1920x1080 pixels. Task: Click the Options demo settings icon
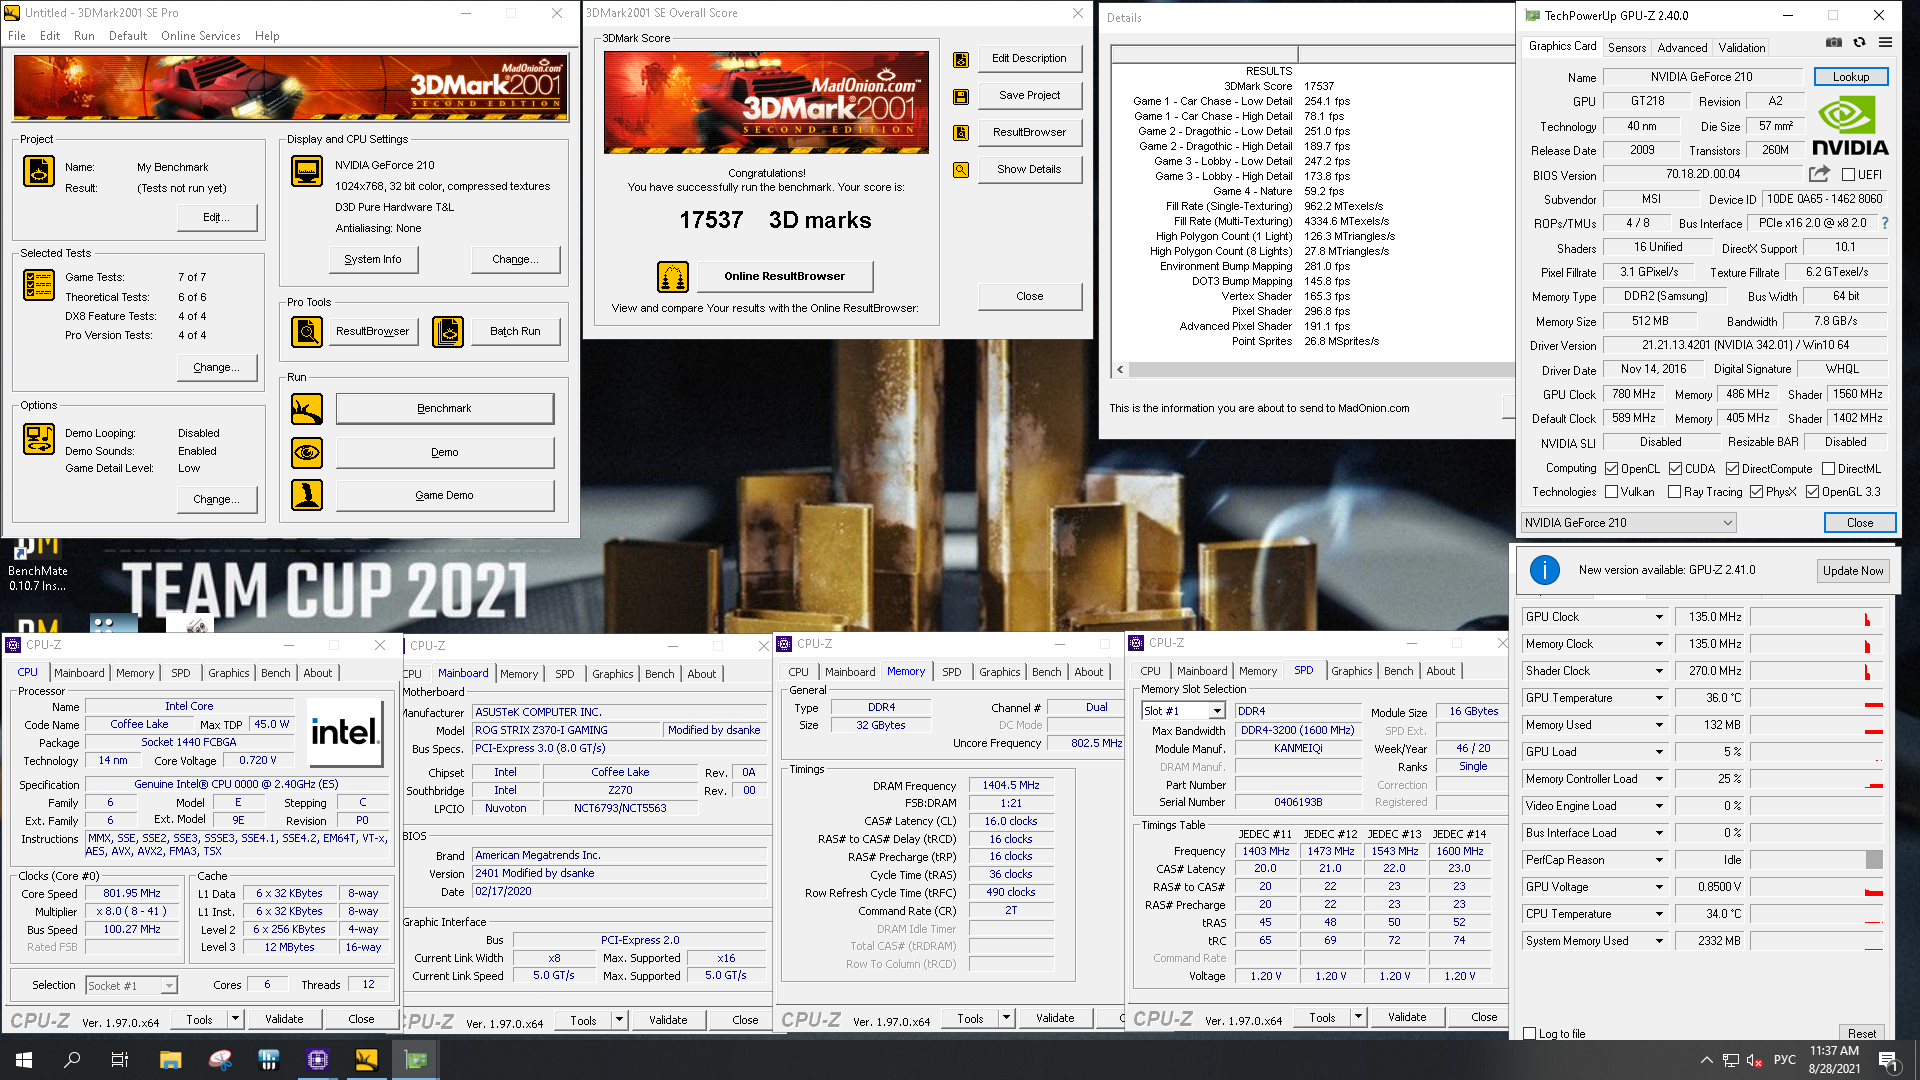pyautogui.click(x=39, y=439)
